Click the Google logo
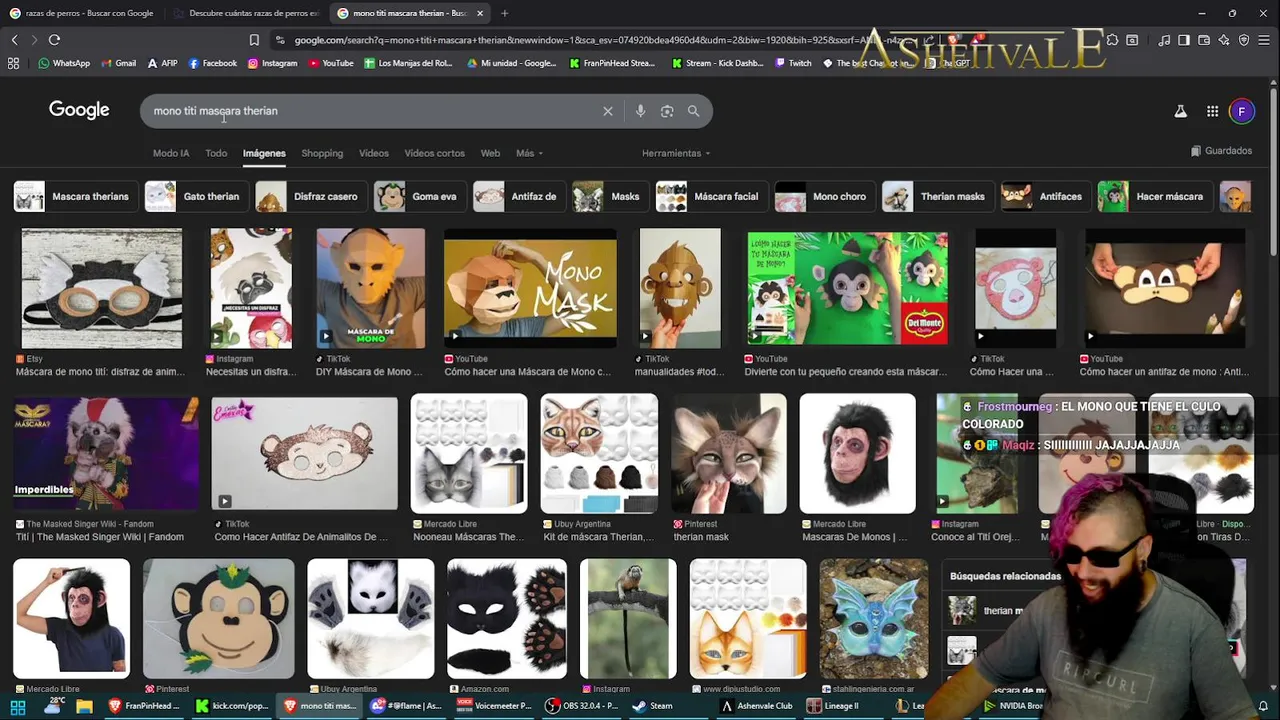Image resolution: width=1280 pixels, height=720 pixels. tap(79, 110)
